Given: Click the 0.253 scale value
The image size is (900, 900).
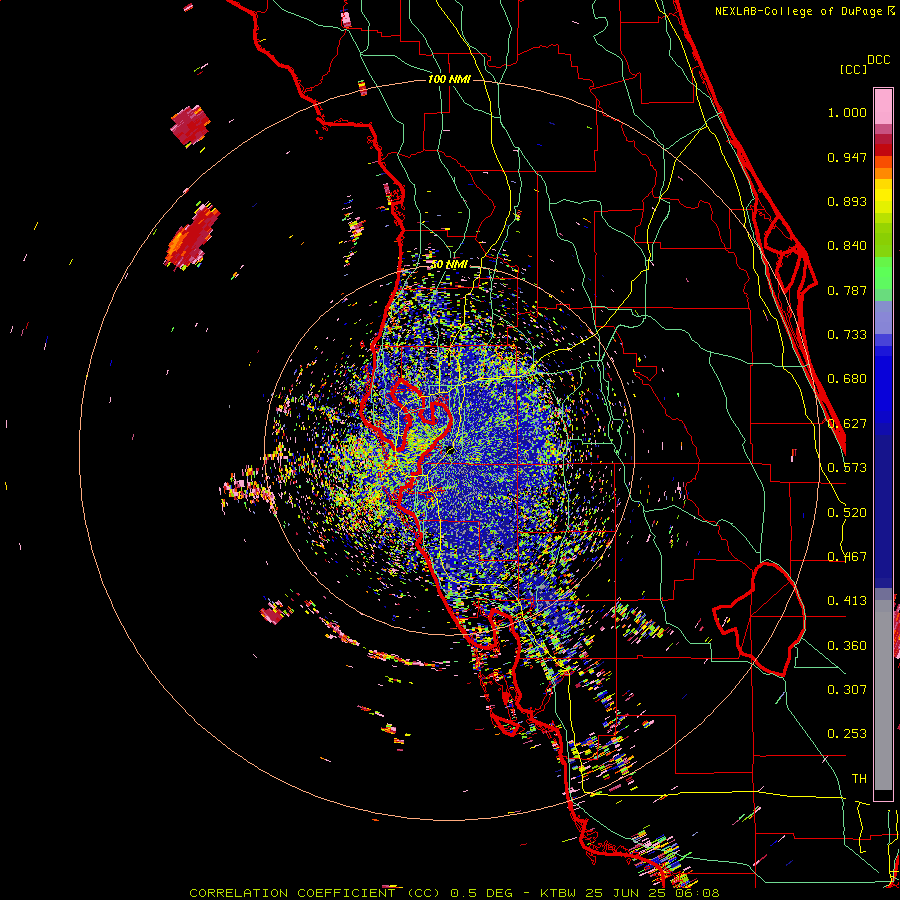Looking at the screenshot, I should (x=847, y=734).
